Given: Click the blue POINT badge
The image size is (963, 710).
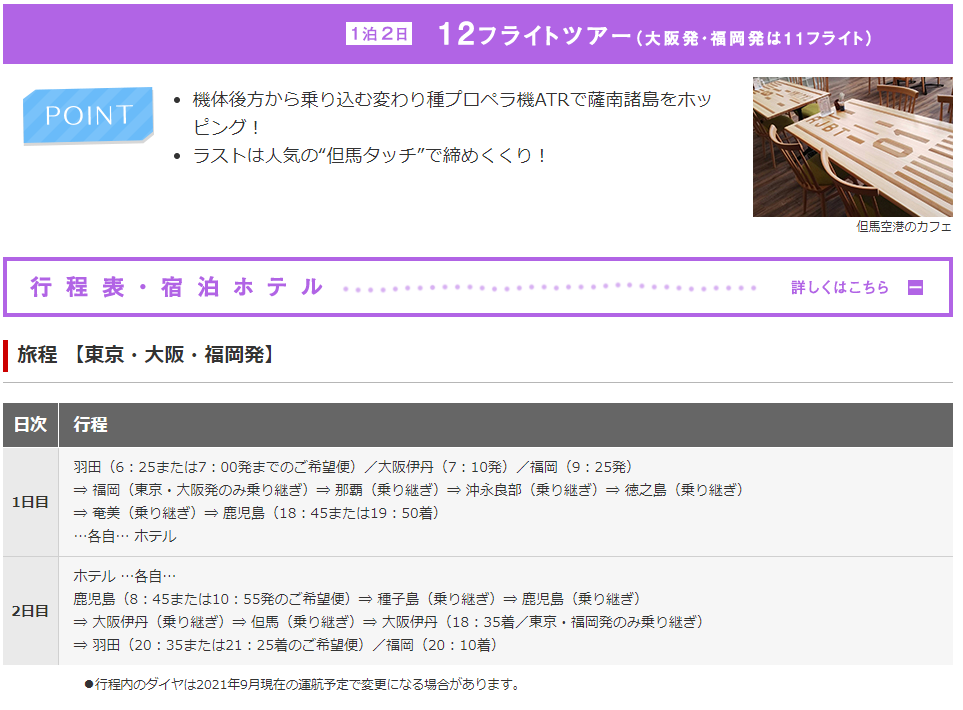Looking at the screenshot, I should pyautogui.click(x=89, y=115).
